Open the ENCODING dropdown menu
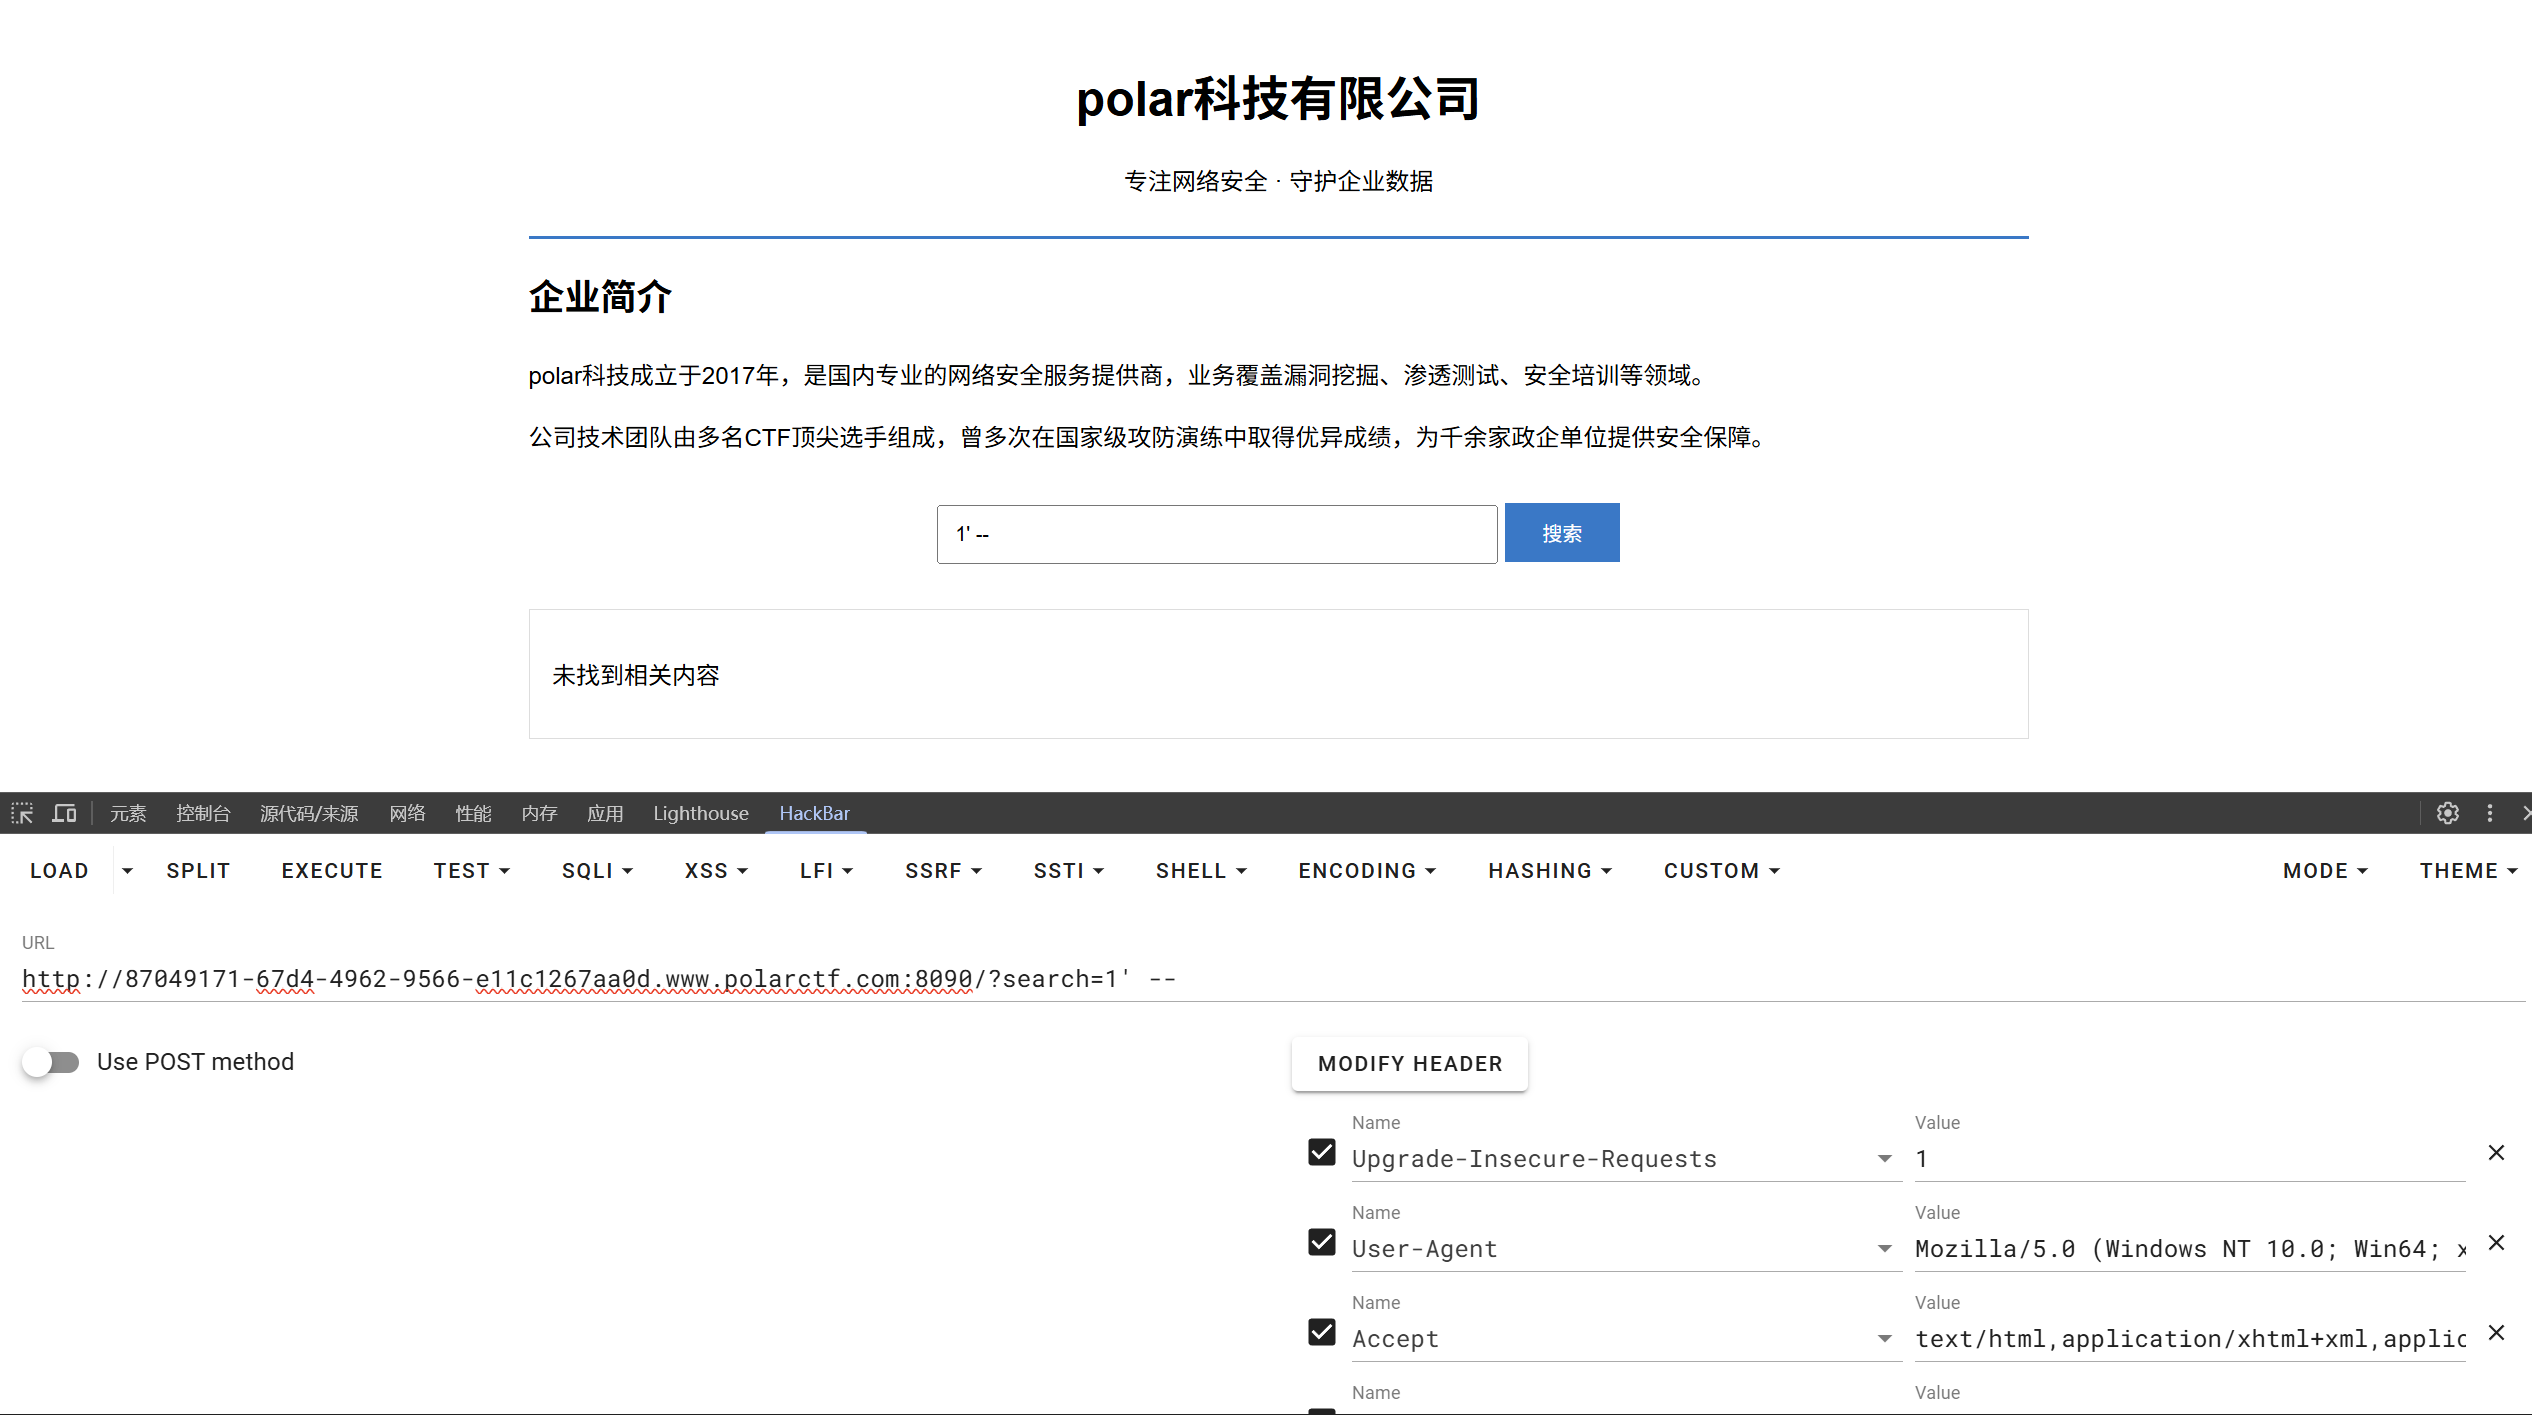 coord(1366,871)
